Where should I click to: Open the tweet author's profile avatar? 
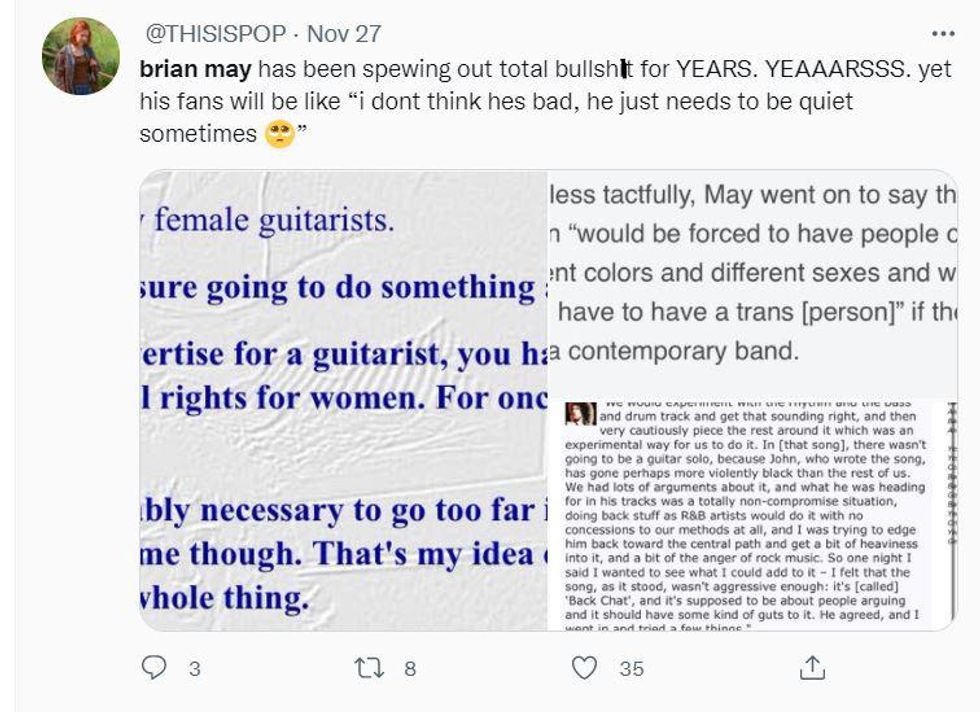tap(81, 55)
